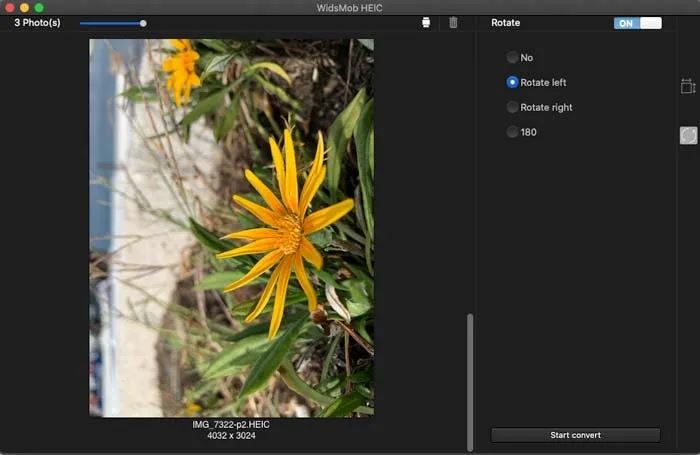Click the print icon in the toolbar
The height and width of the screenshot is (455, 700).
[x=426, y=22]
